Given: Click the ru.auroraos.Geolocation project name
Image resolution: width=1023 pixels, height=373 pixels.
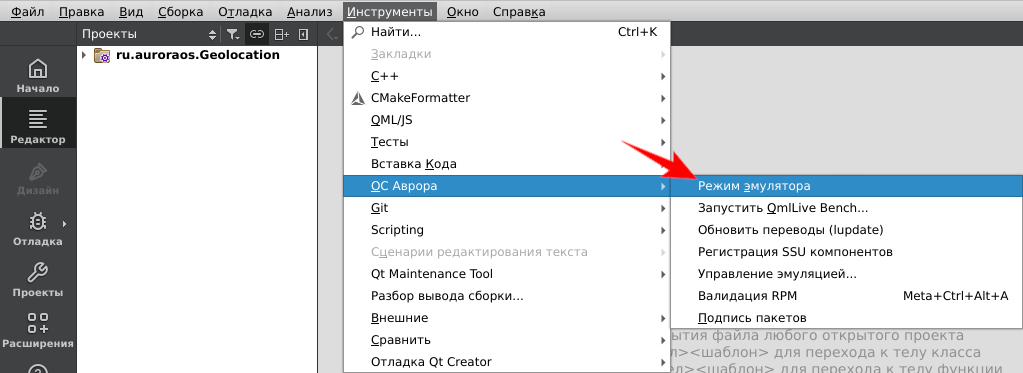Looking at the screenshot, I should pyautogui.click(x=198, y=55).
